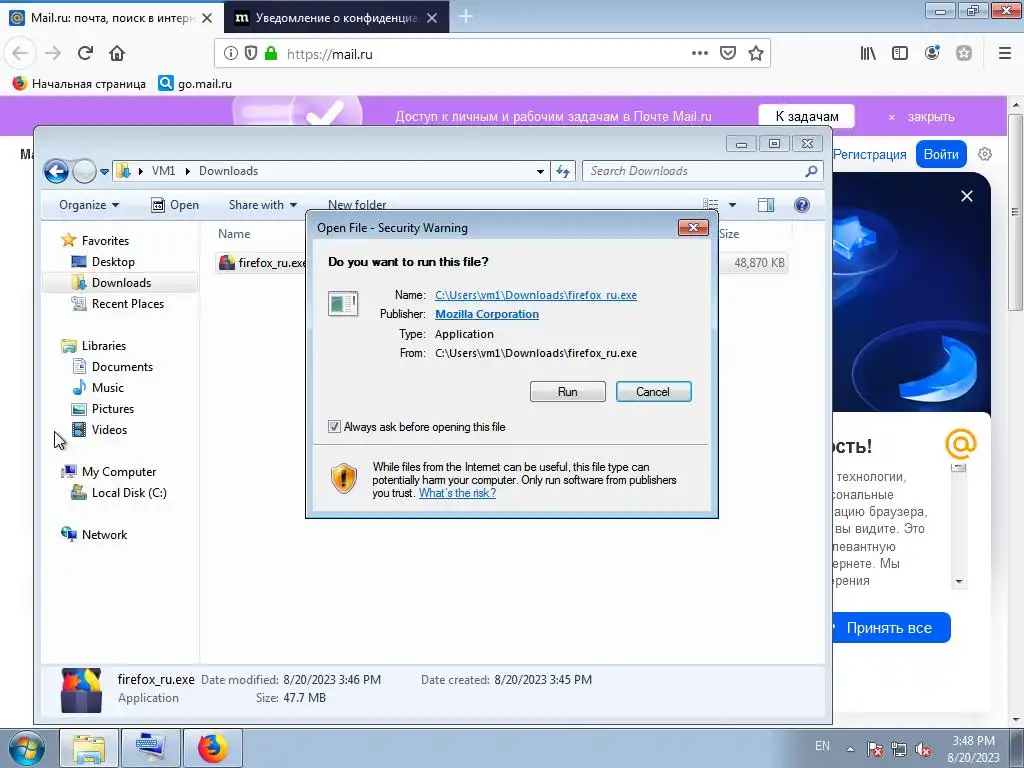Click Explorer search magnifier icon
Viewport: 1024px width, 768px height.
[811, 171]
